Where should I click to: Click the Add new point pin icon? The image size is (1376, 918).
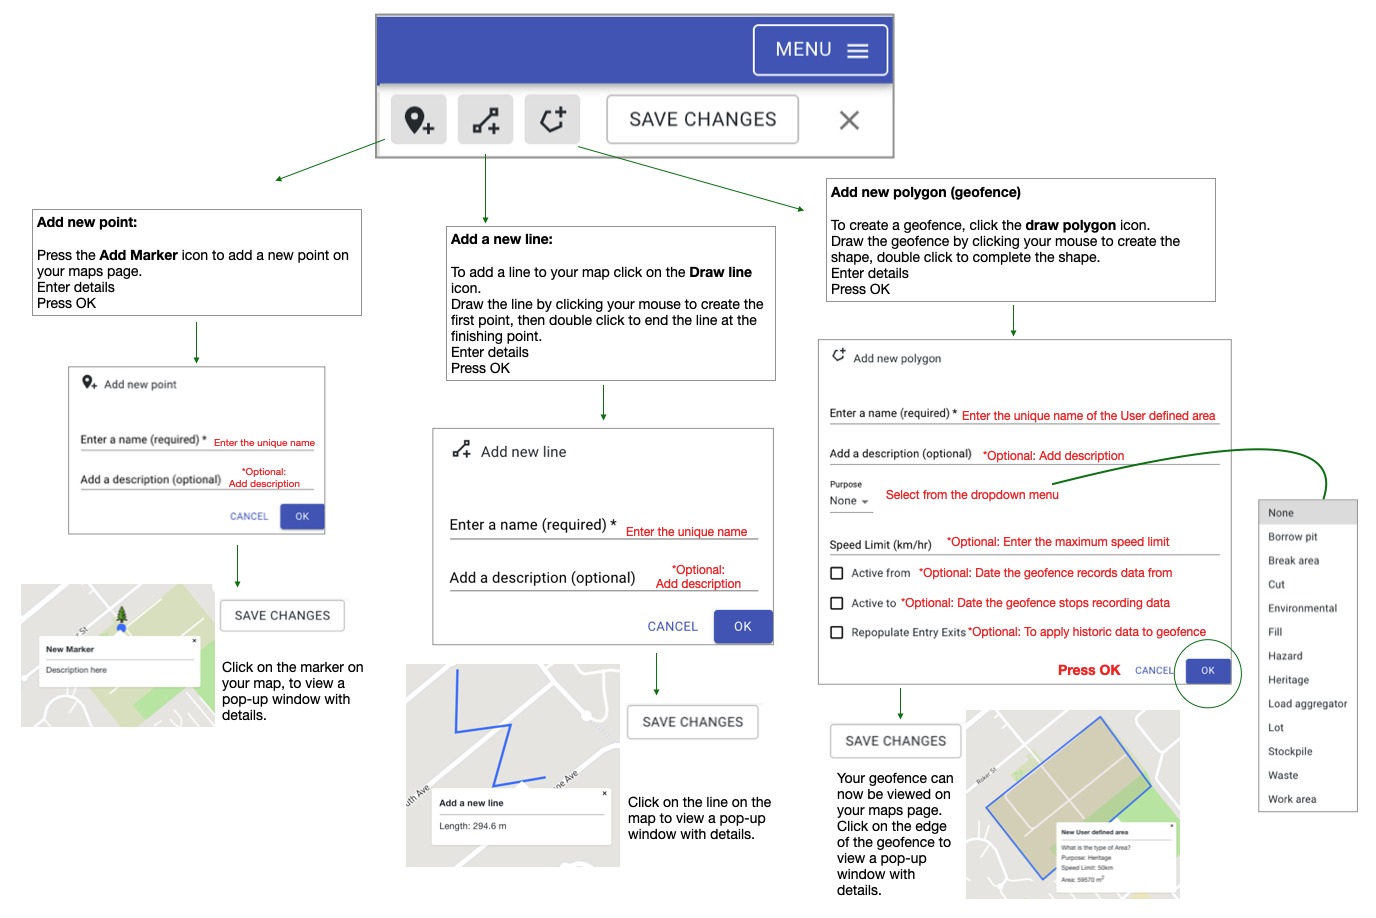point(90,383)
